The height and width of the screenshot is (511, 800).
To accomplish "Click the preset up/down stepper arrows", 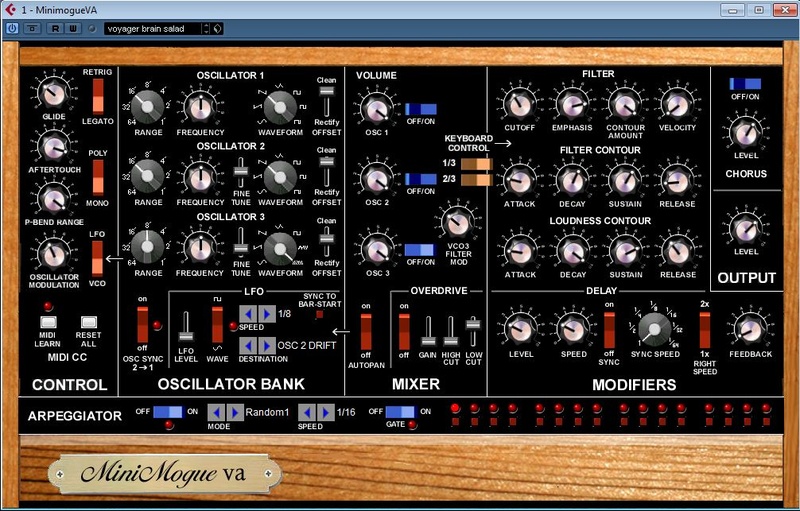I will point(206,29).
